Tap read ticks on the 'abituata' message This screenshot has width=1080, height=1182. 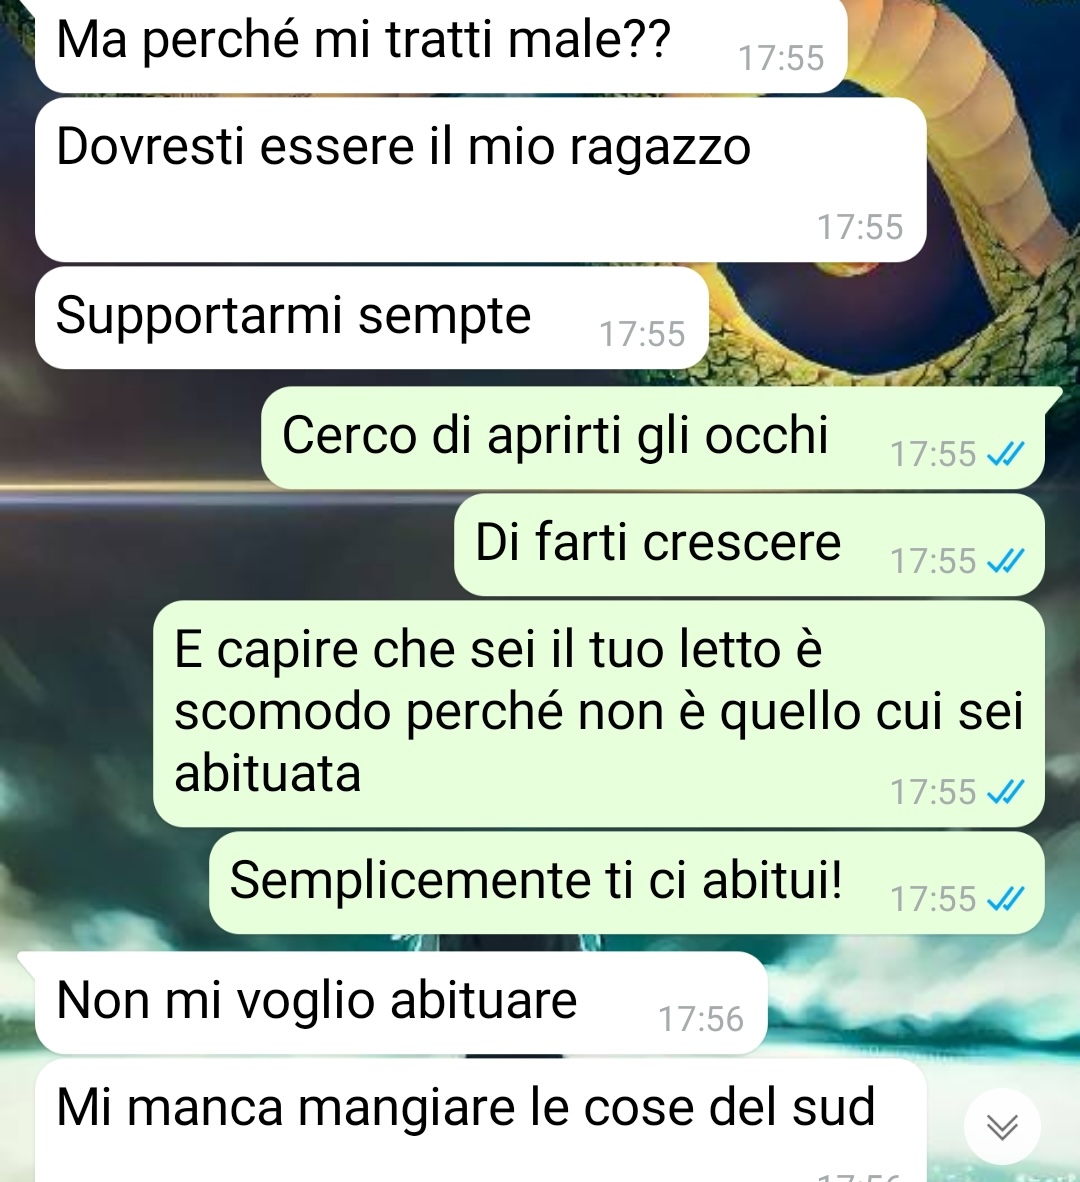point(1005,792)
